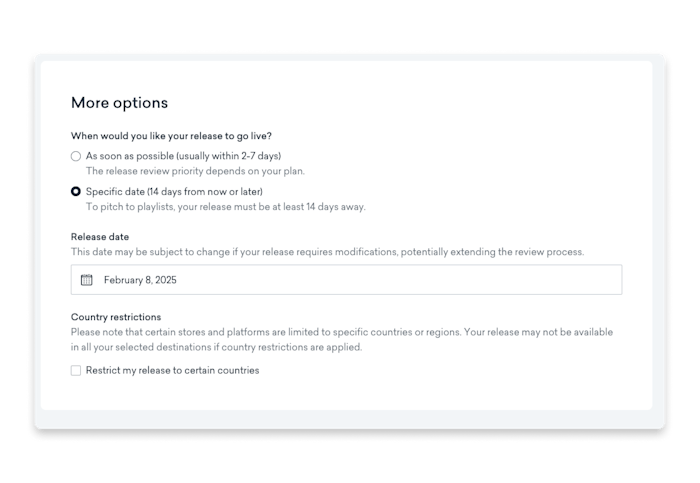This screenshot has width=700, height=483.
Task: Click the 'As soon as possible (usually within 2-7 days)' label
Action: tap(183, 156)
